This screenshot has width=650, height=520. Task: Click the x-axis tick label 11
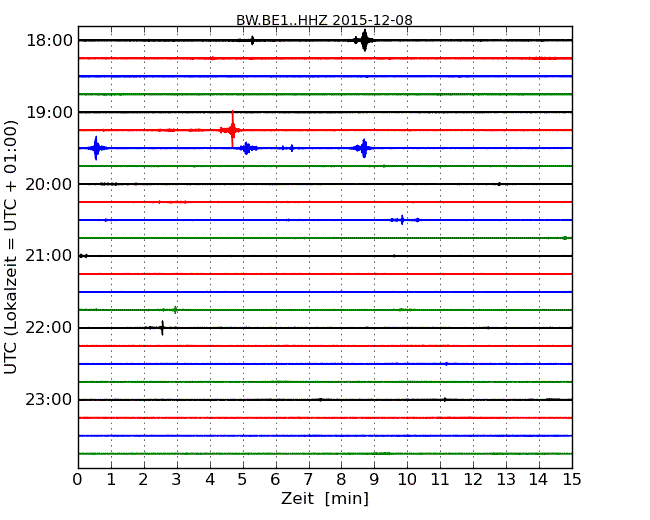point(440,479)
